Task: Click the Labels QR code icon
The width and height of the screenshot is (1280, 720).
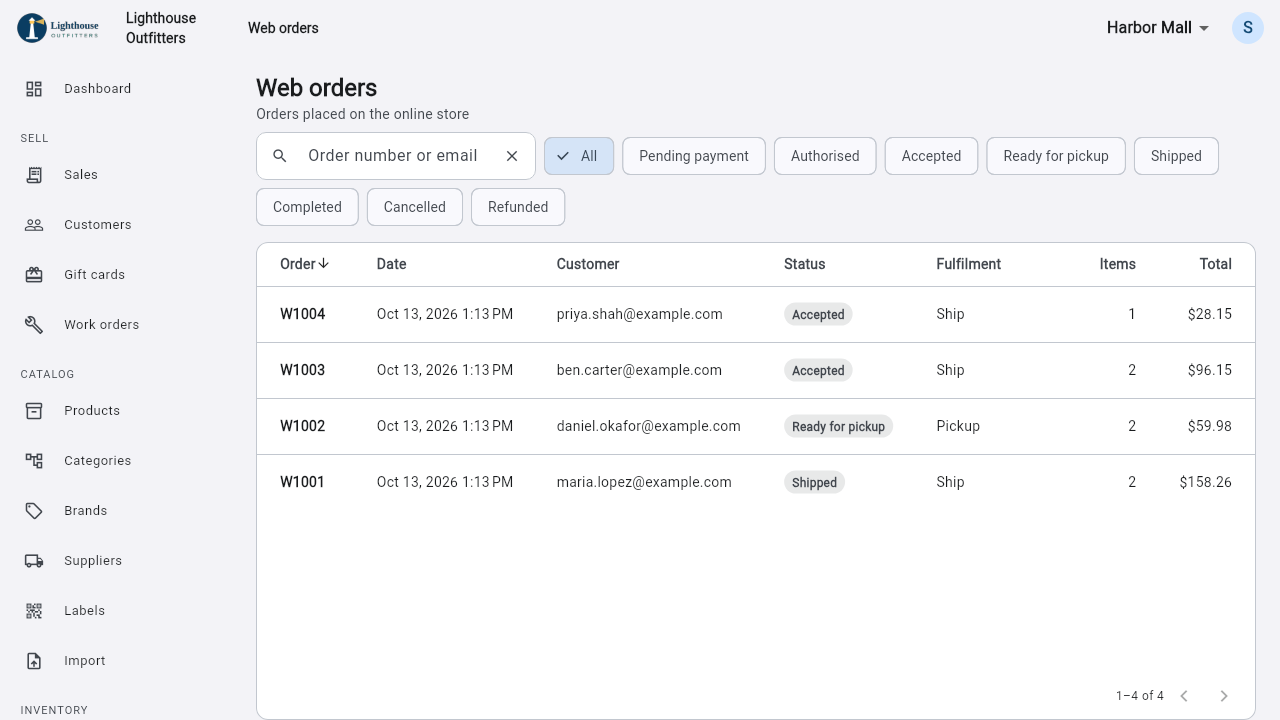Action: pyautogui.click(x=34, y=611)
